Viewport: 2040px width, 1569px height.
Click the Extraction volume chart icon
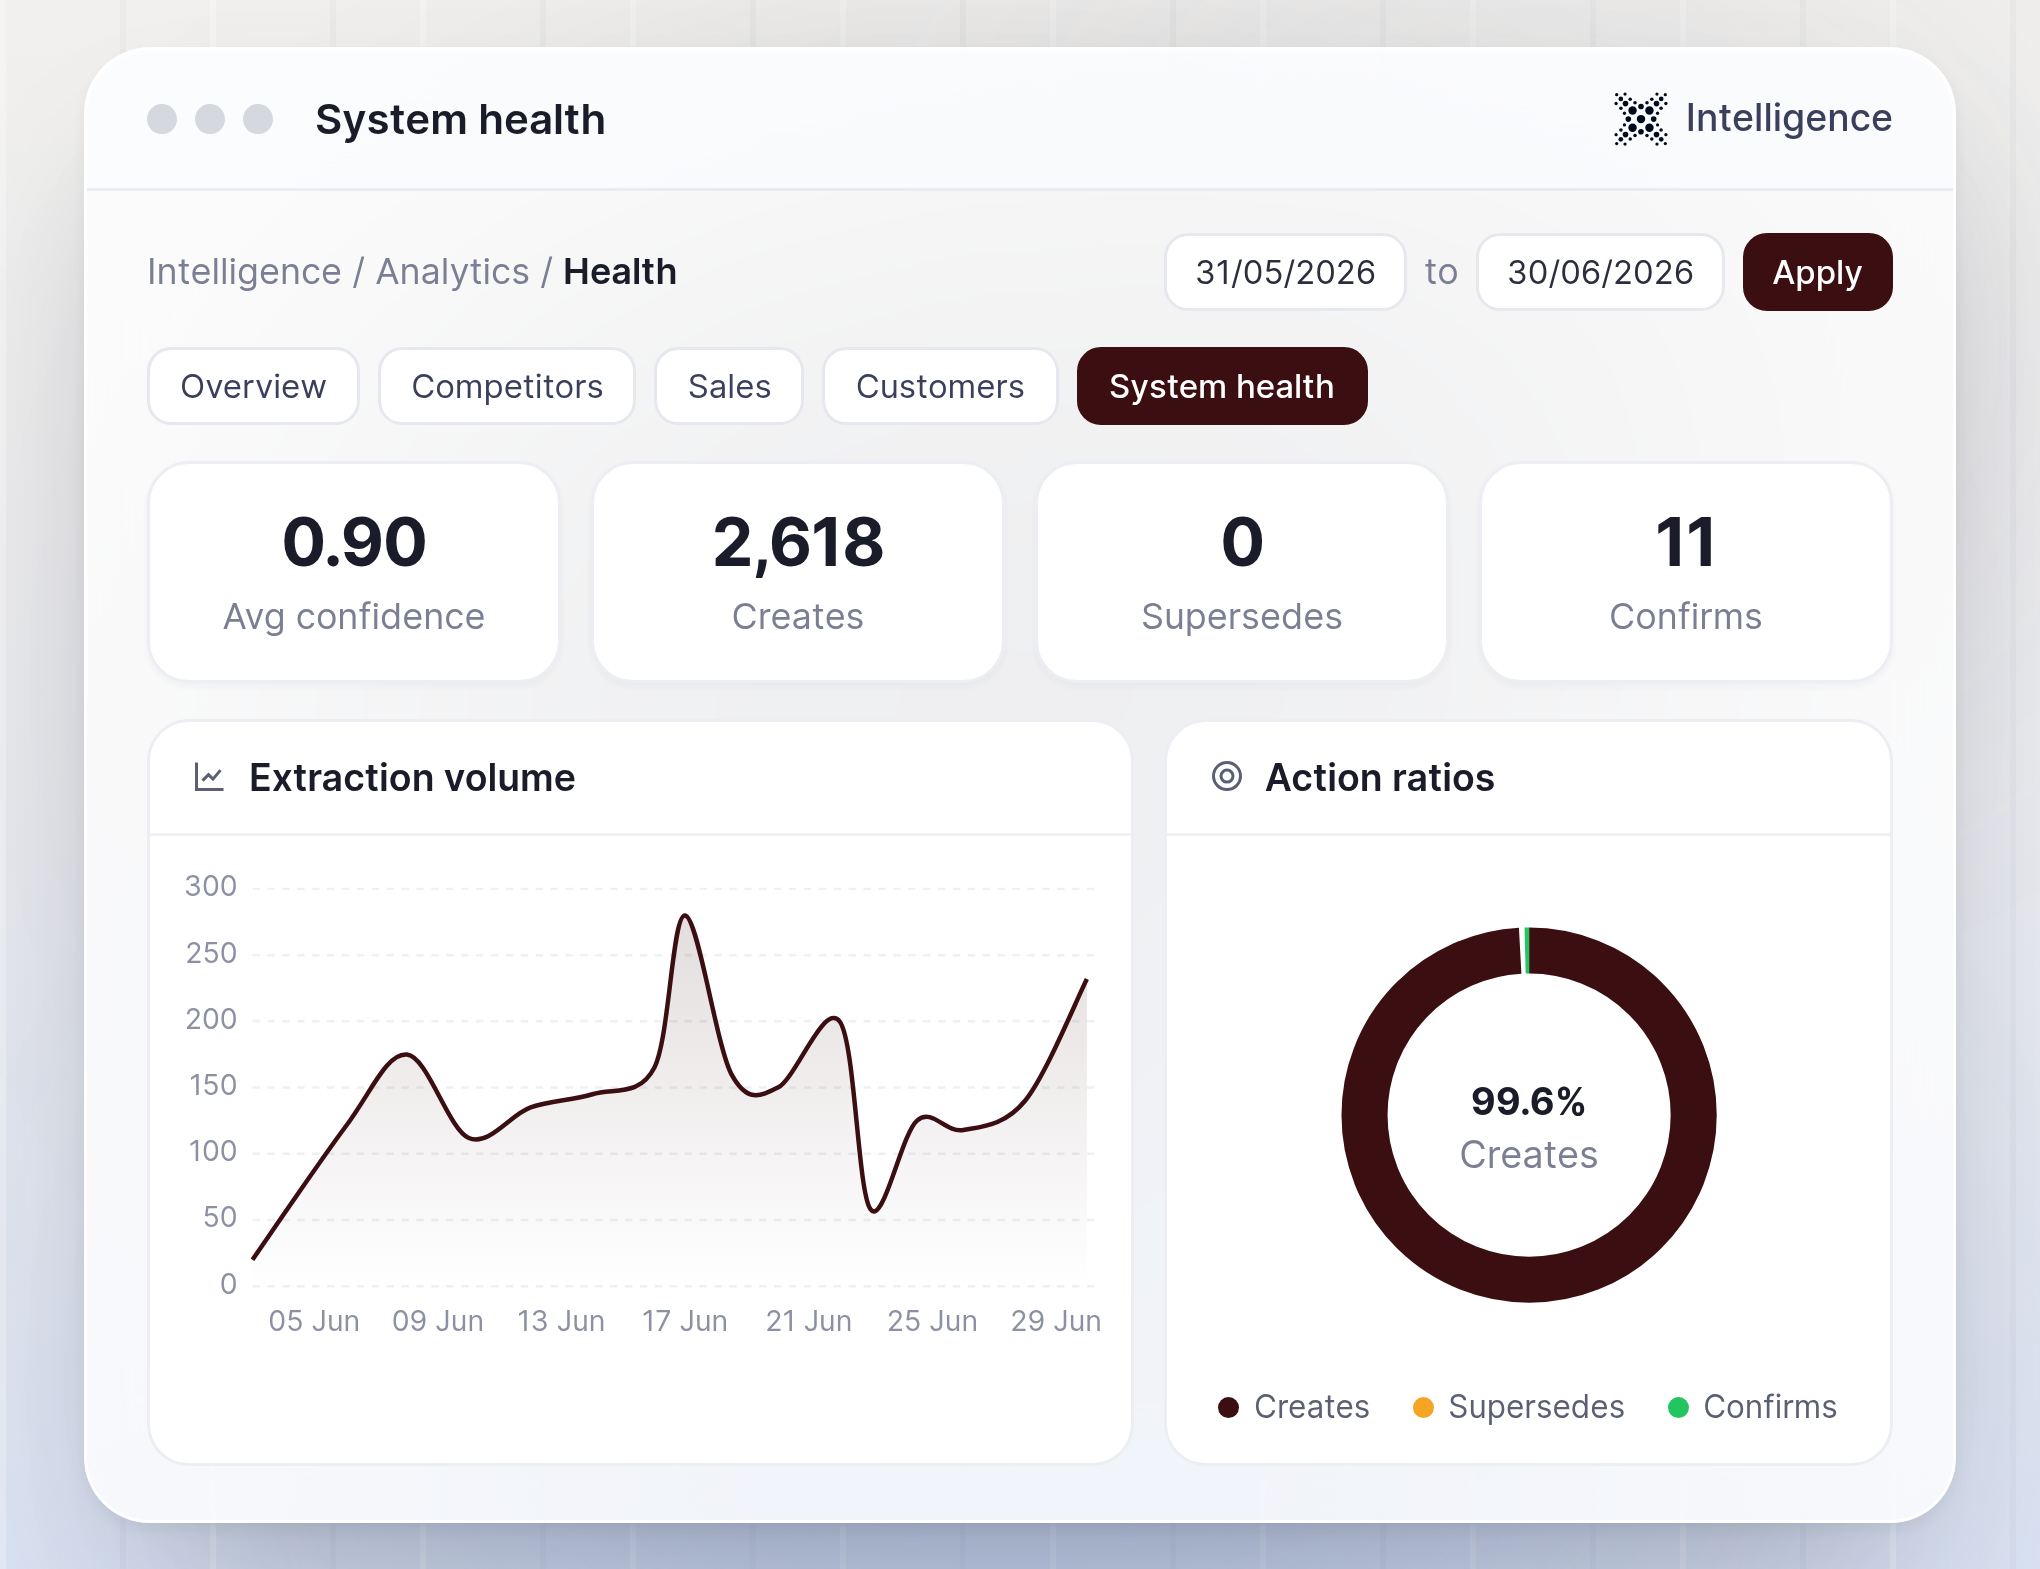(x=209, y=777)
